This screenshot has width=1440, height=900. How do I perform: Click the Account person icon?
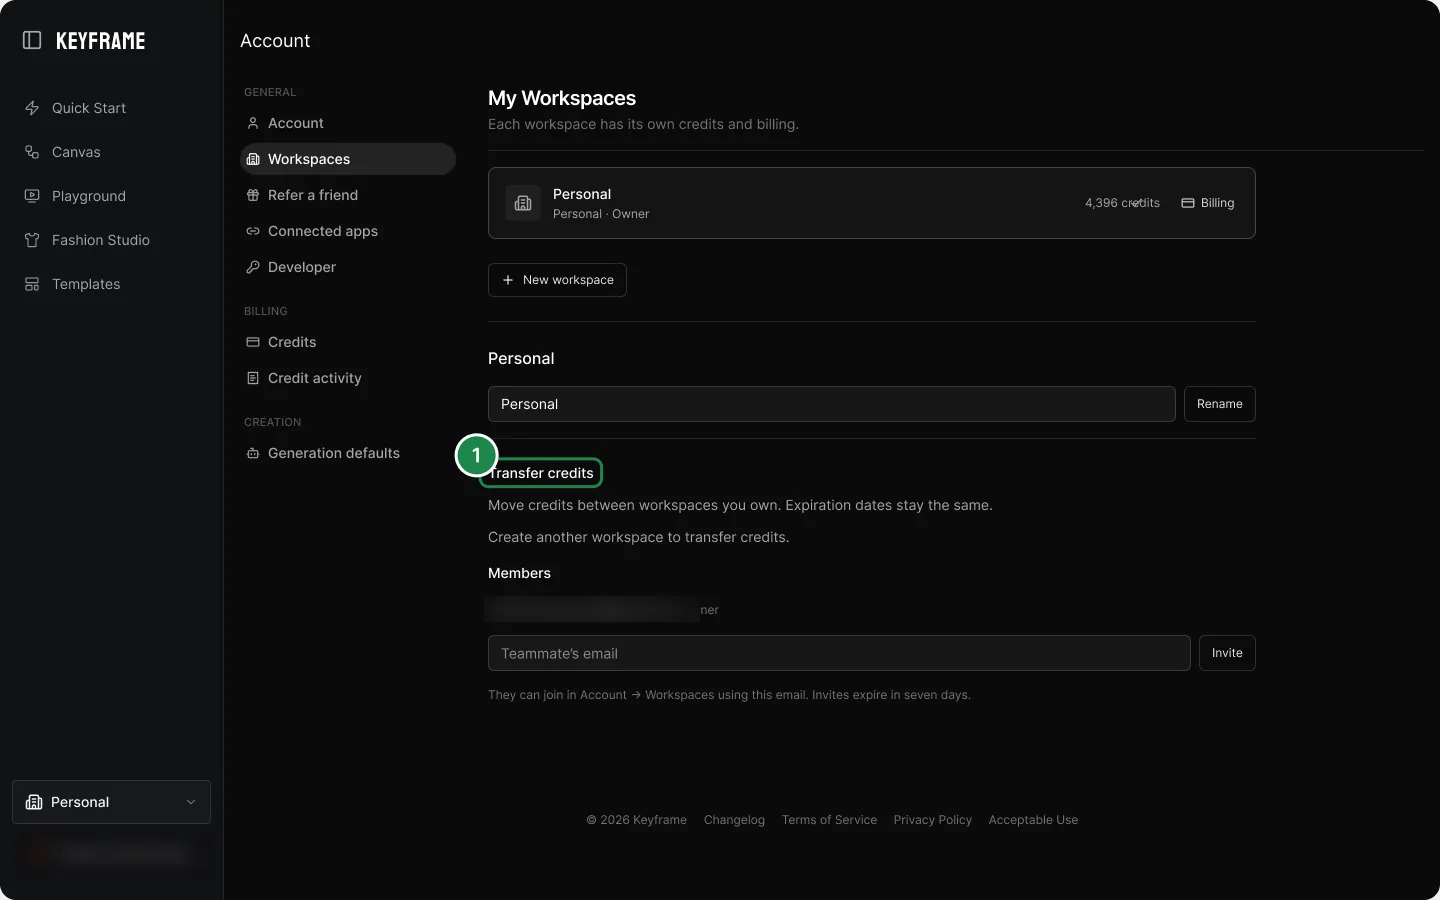click(253, 123)
